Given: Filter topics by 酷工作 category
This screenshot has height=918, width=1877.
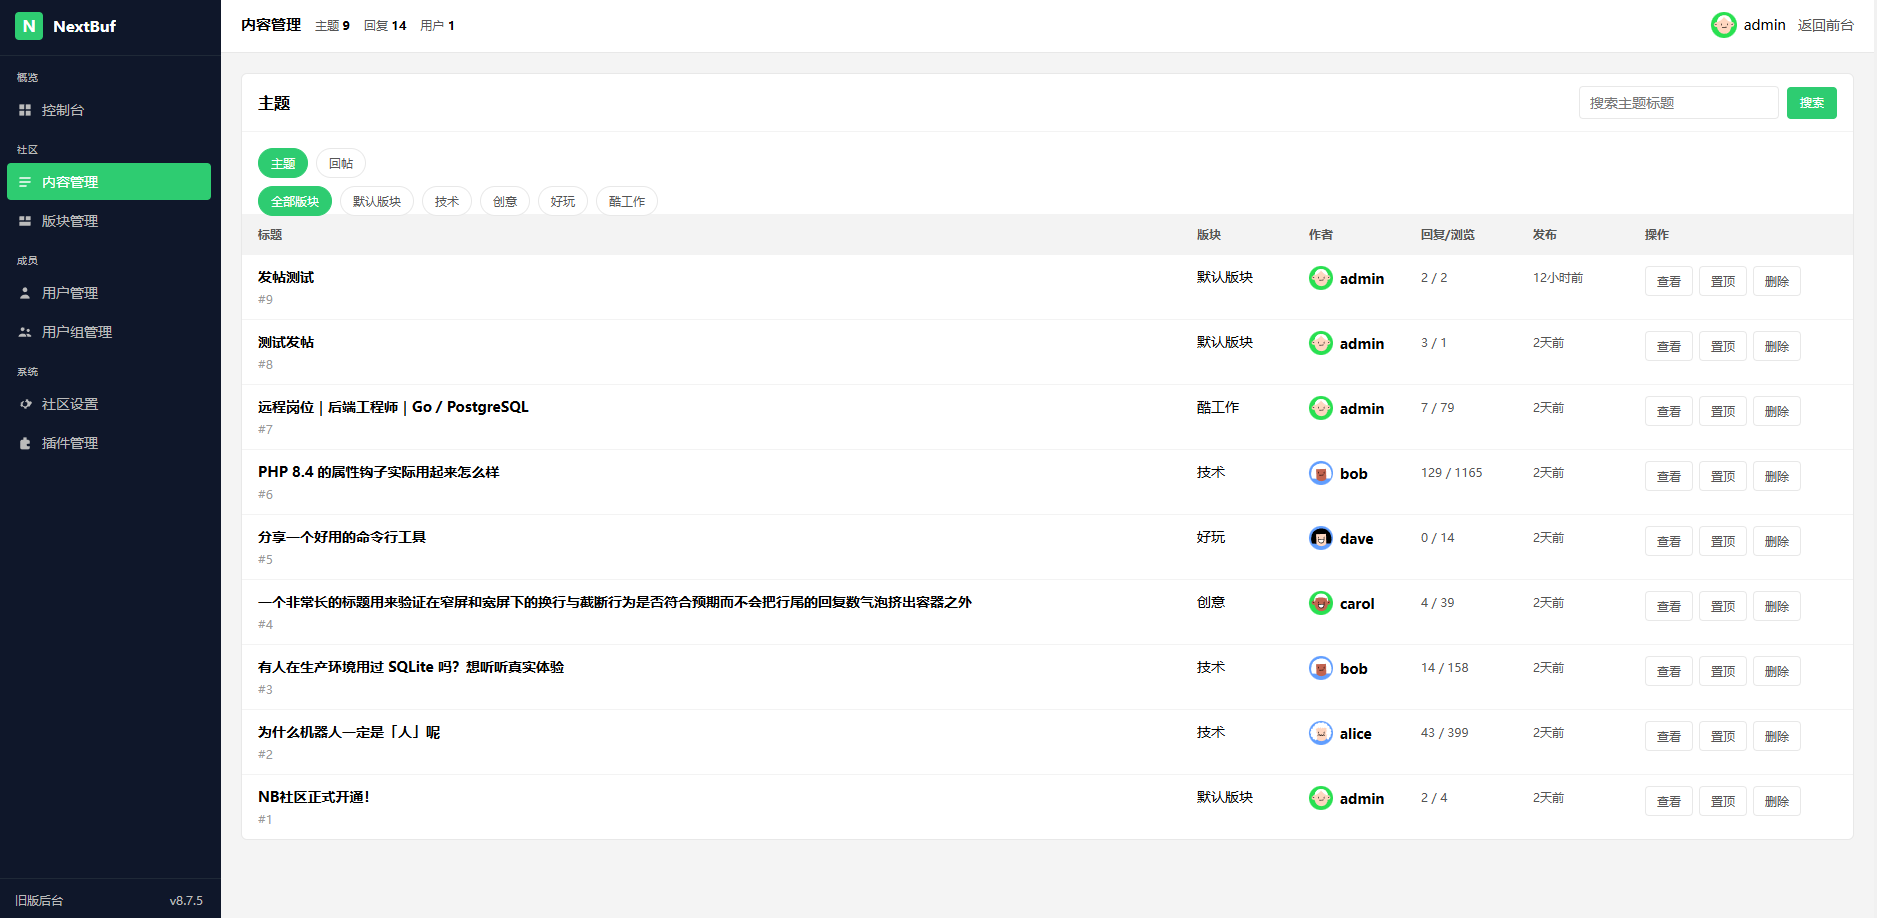Looking at the screenshot, I should [x=627, y=201].
